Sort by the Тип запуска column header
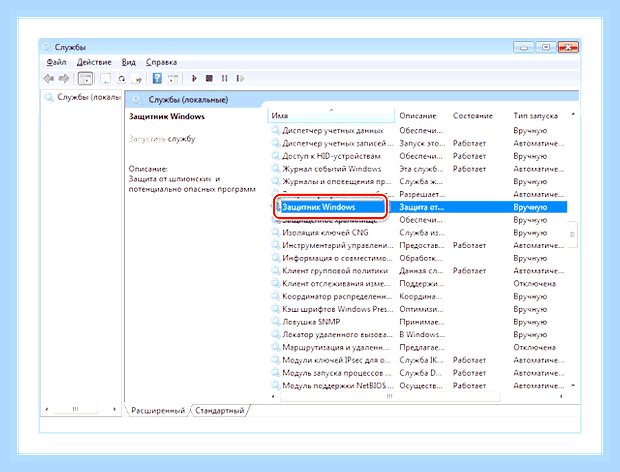Viewport: 620px width, 472px height. pos(536,116)
